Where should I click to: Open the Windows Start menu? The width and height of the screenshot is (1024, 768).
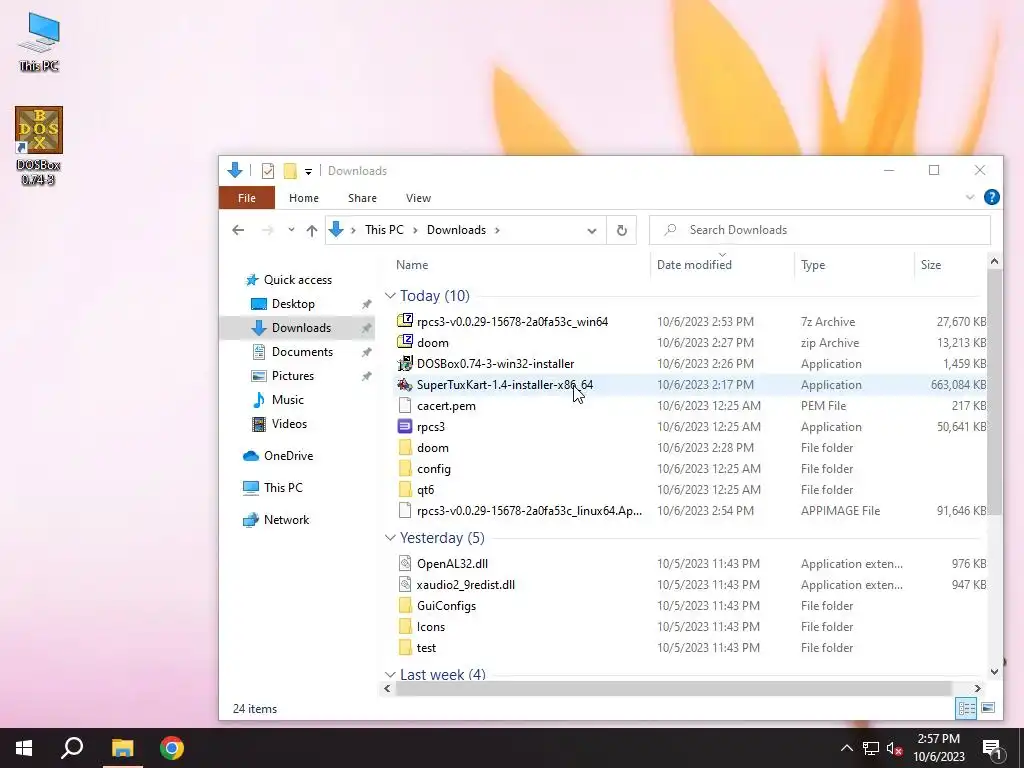pyautogui.click(x=24, y=748)
